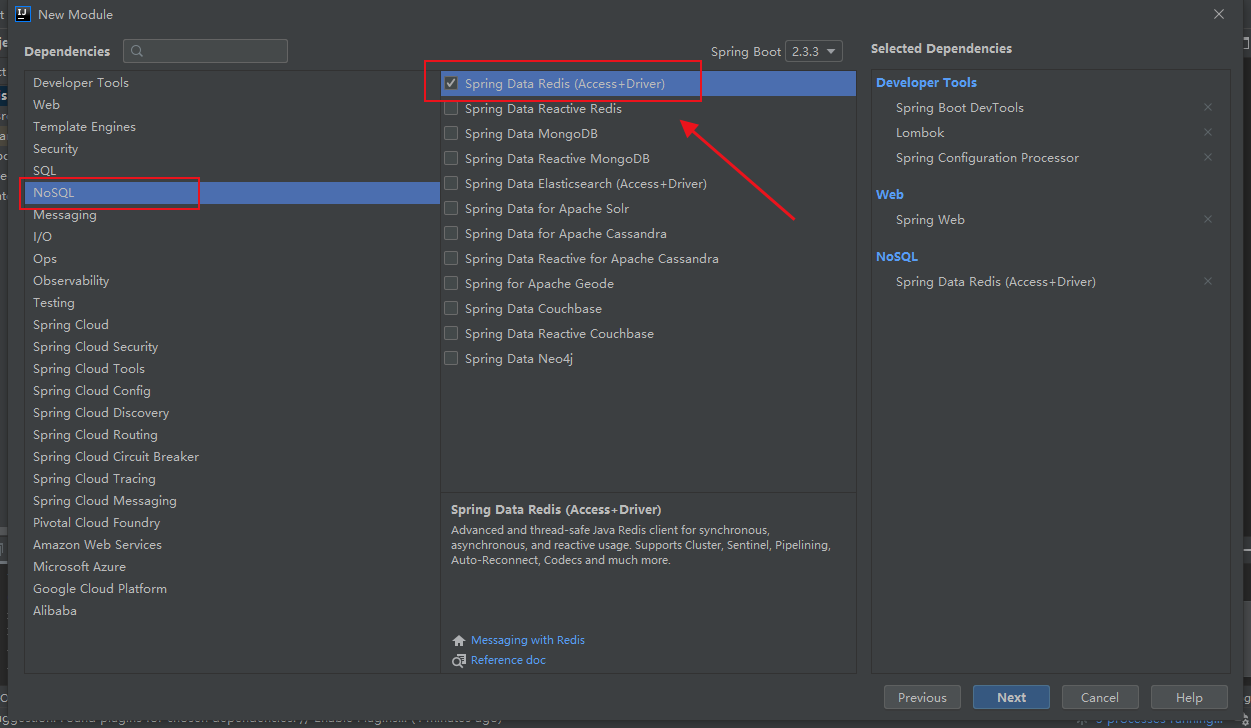
Task: Remove selected Spring Data Redis dependency
Action: pyautogui.click(x=1208, y=281)
